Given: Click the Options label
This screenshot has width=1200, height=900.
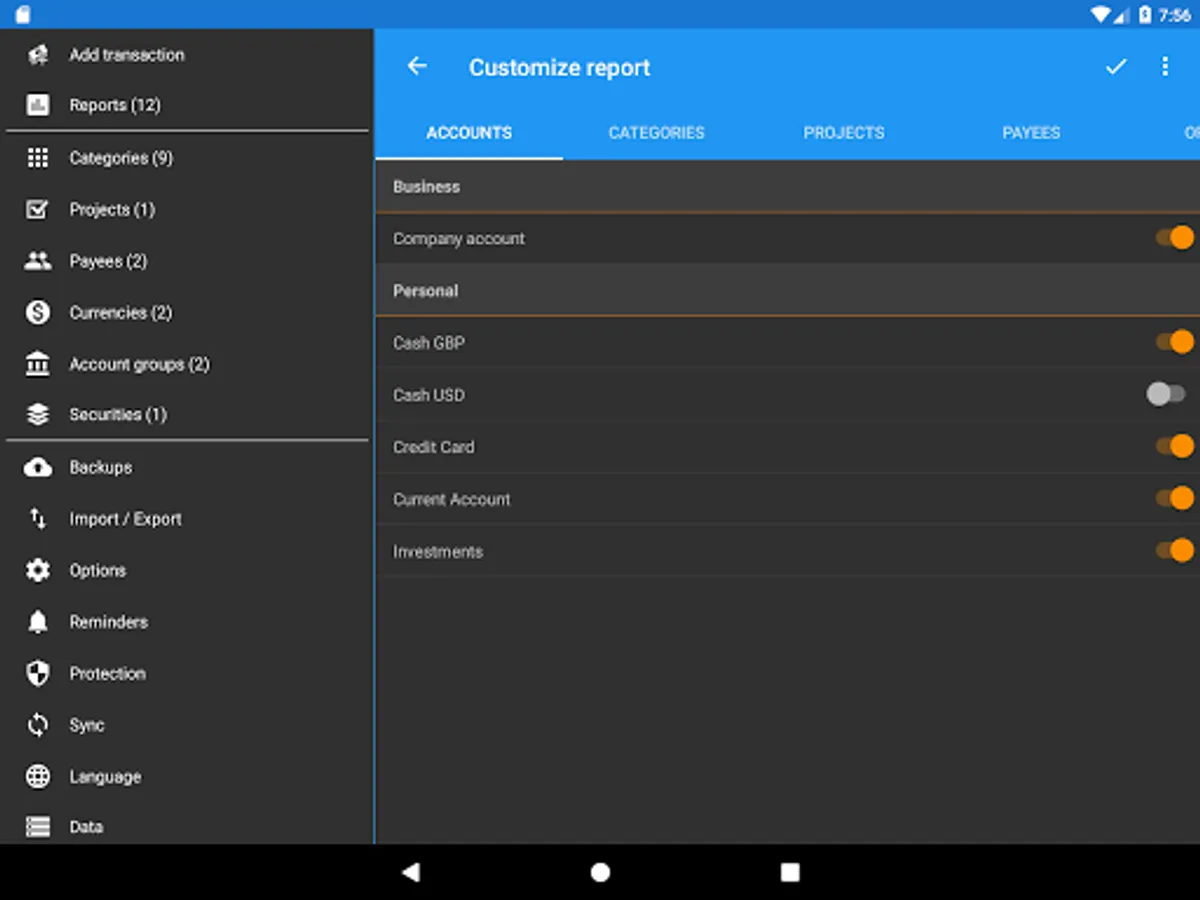Looking at the screenshot, I should pyautogui.click(x=98, y=570).
